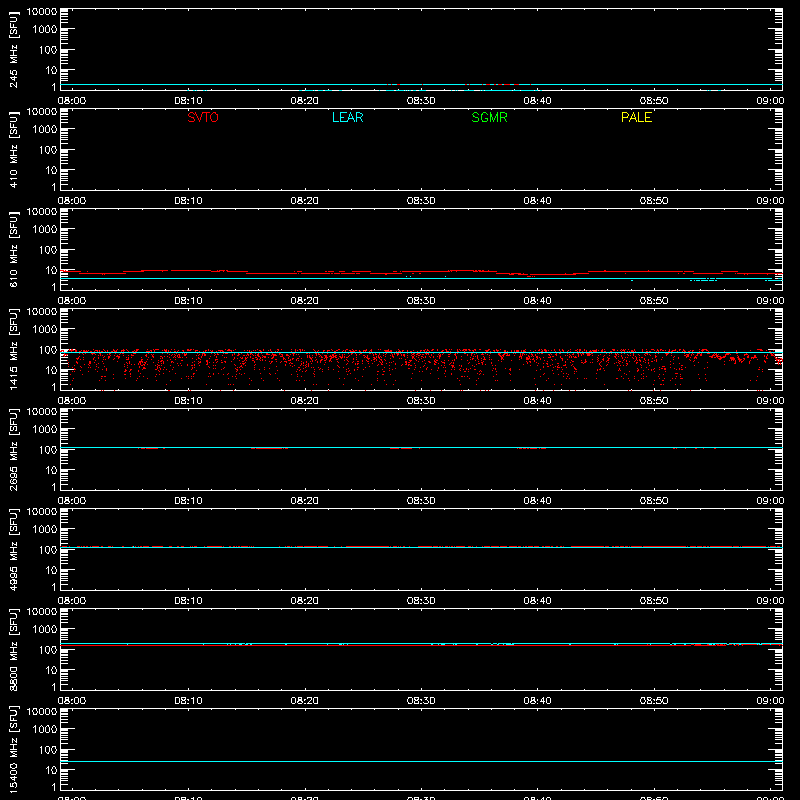The width and height of the screenshot is (800, 800).
Task: Click the 10 tick on 1415 MHz axis
Action: coord(52,370)
